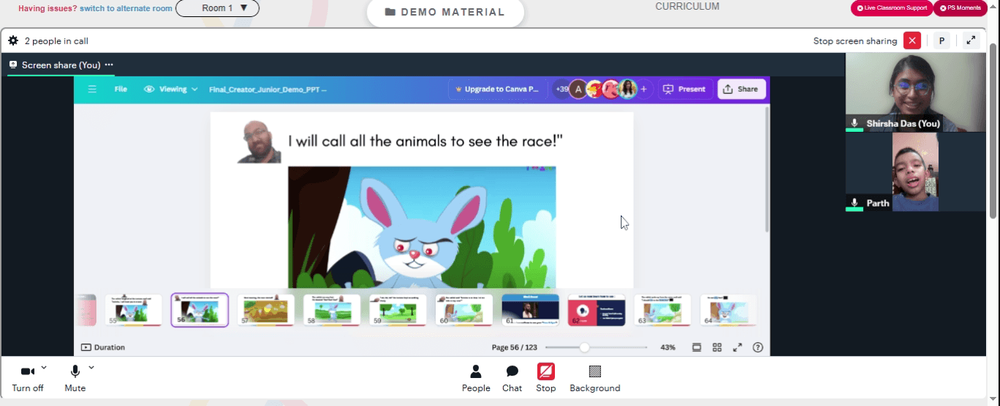Stop screen sharing with red X button
This screenshot has height=406, width=1000.
pyautogui.click(x=912, y=41)
